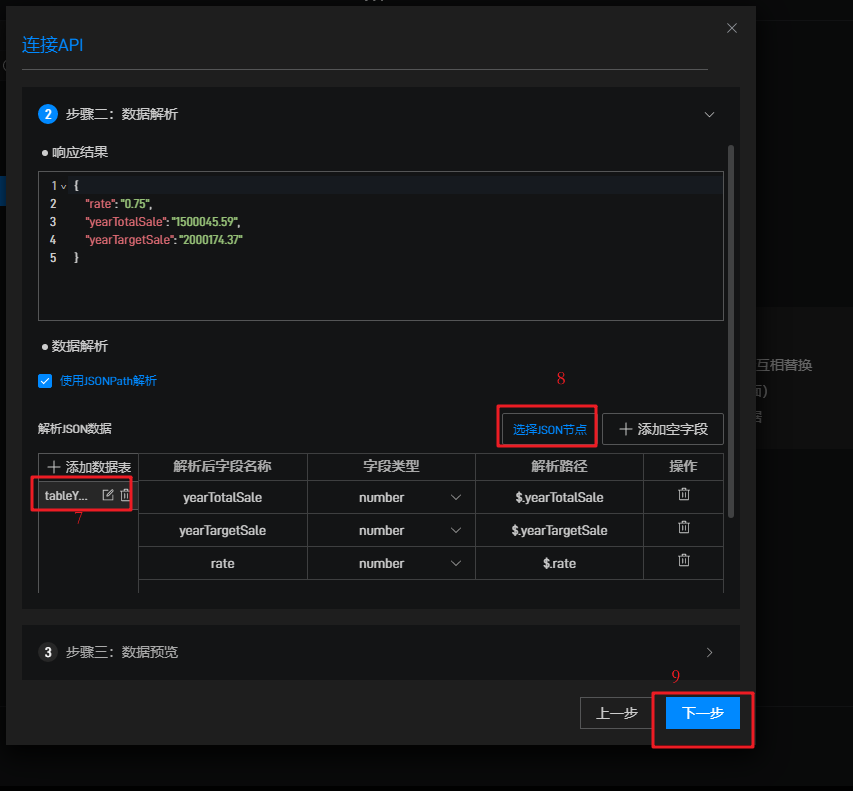The width and height of the screenshot is (853, 791).
Task: Delete the yearTargetSale field row
Action: click(684, 527)
